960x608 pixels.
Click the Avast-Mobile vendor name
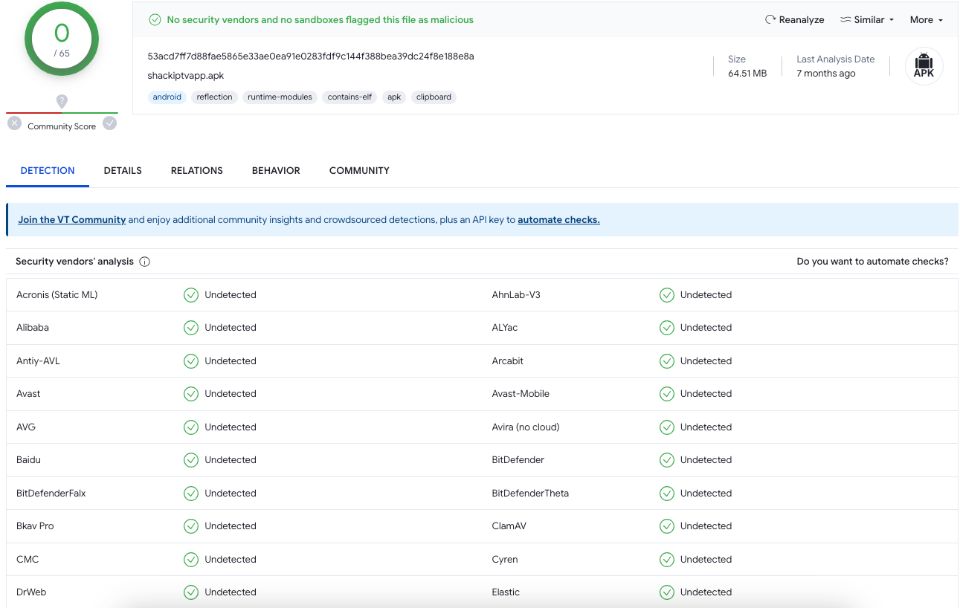[x=520, y=394]
